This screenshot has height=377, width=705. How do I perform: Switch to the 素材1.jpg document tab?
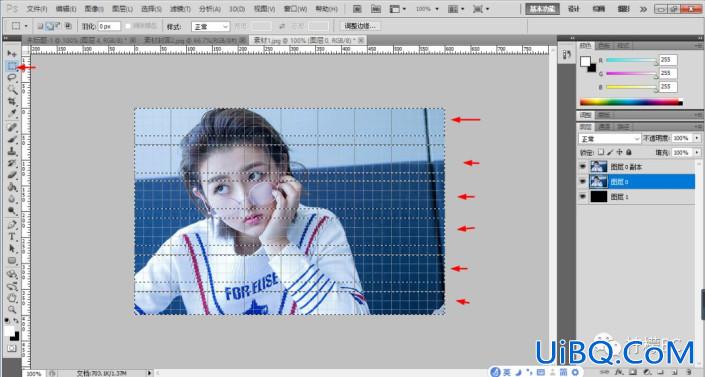click(306, 40)
